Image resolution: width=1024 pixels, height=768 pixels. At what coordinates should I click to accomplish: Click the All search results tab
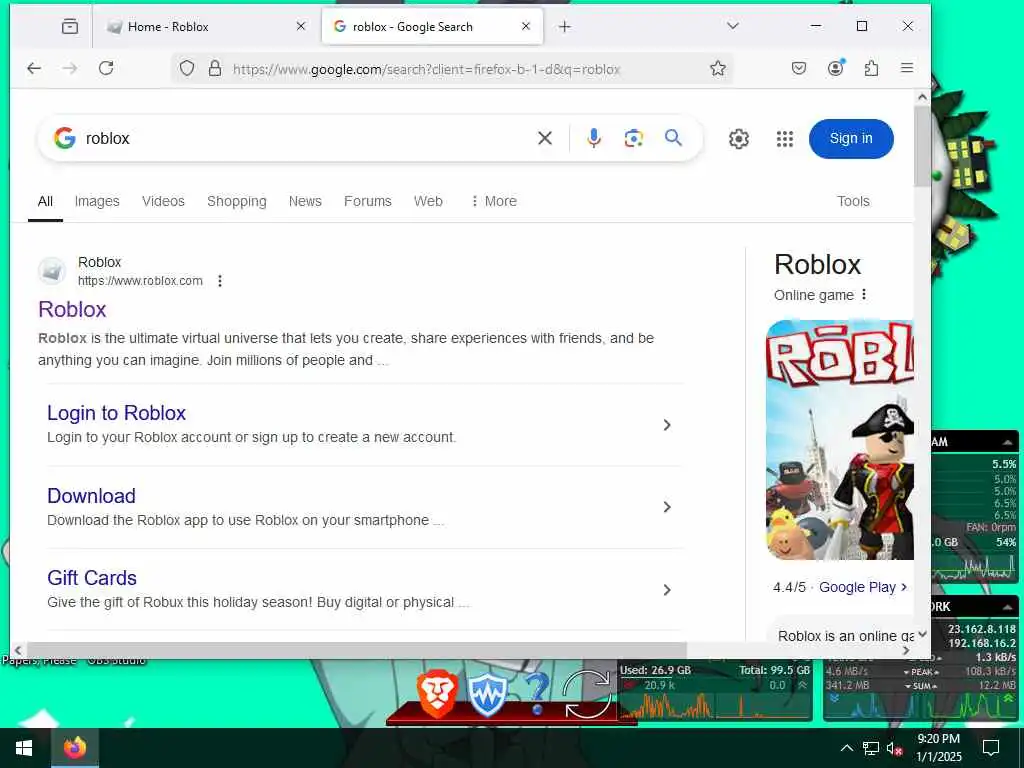45,201
